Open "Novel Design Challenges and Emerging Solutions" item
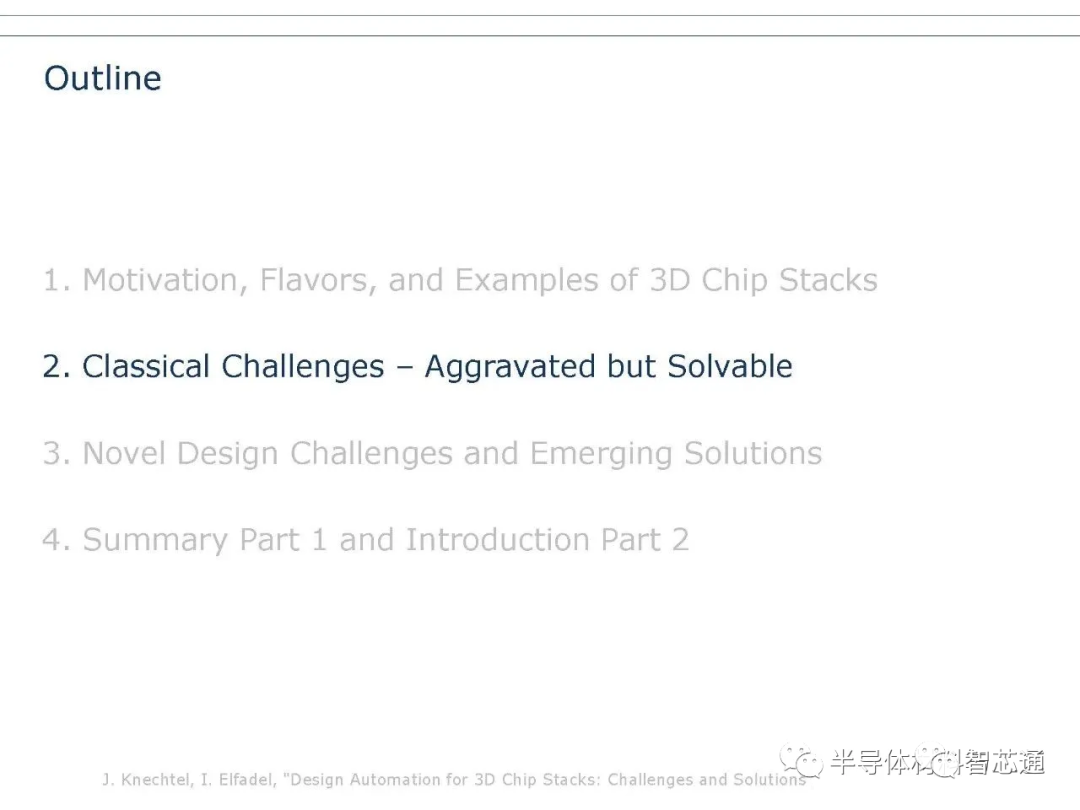Image resolution: width=1080 pixels, height=810 pixels. click(433, 454)
